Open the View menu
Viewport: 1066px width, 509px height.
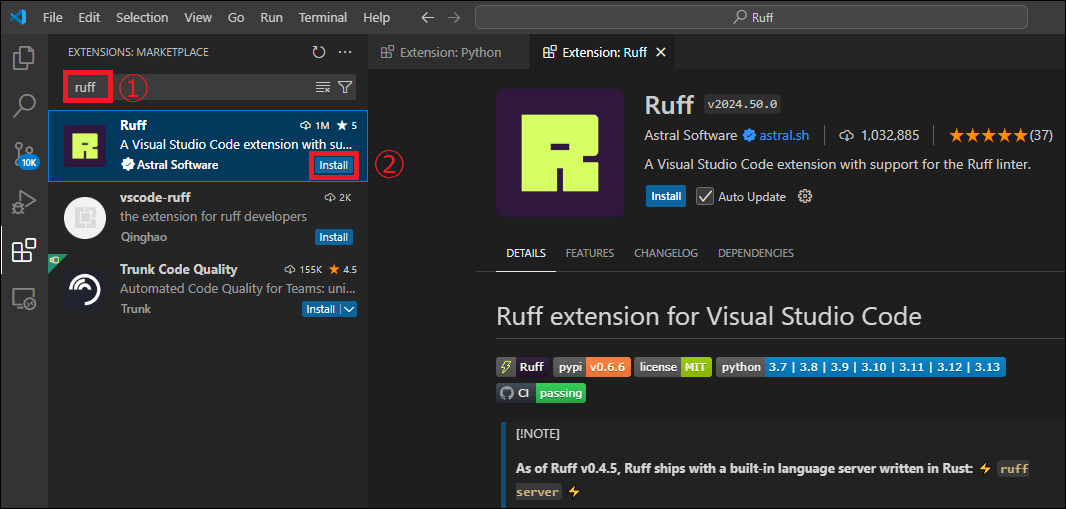click(x=198, y=18)
